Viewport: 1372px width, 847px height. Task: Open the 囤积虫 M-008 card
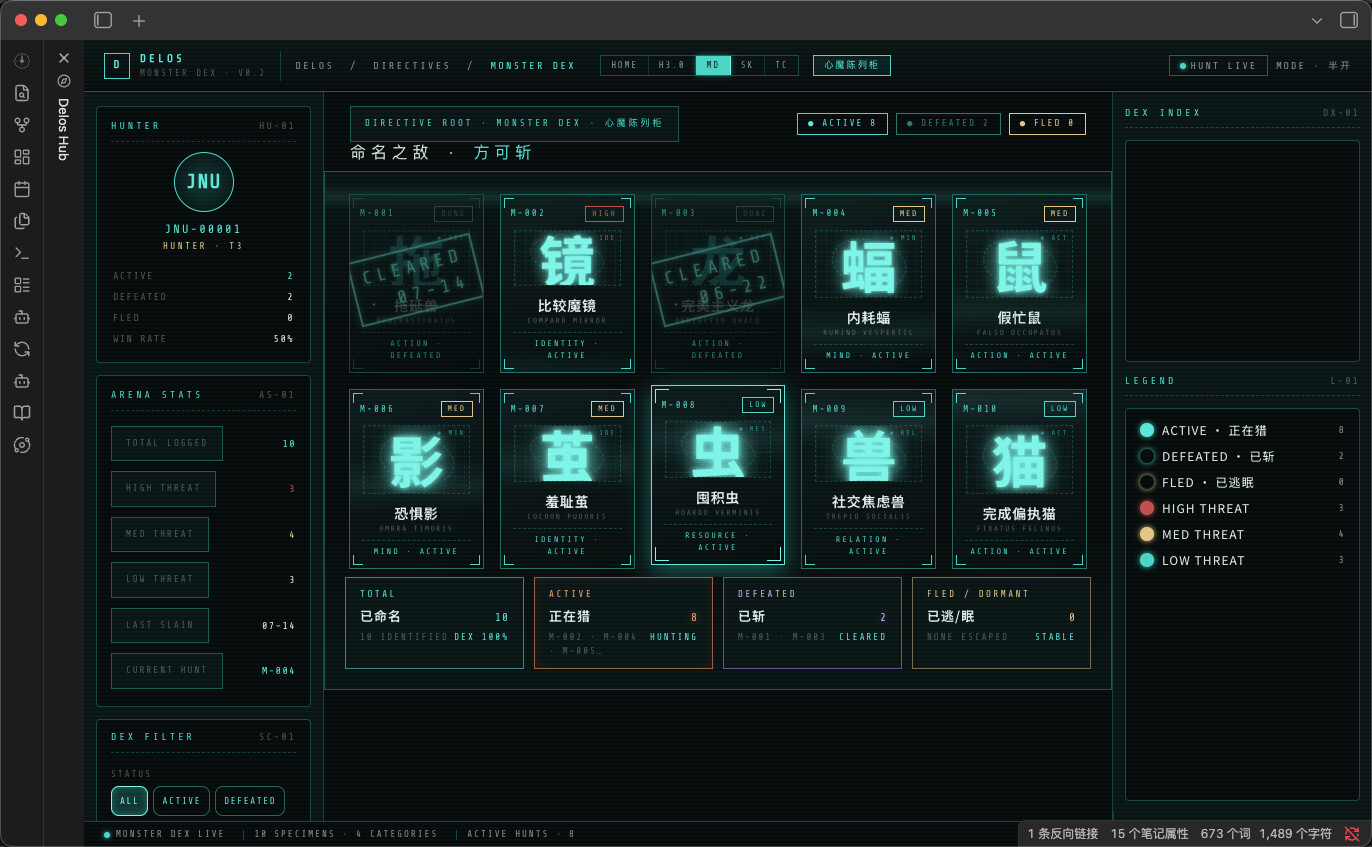click(x=718, y=475)
